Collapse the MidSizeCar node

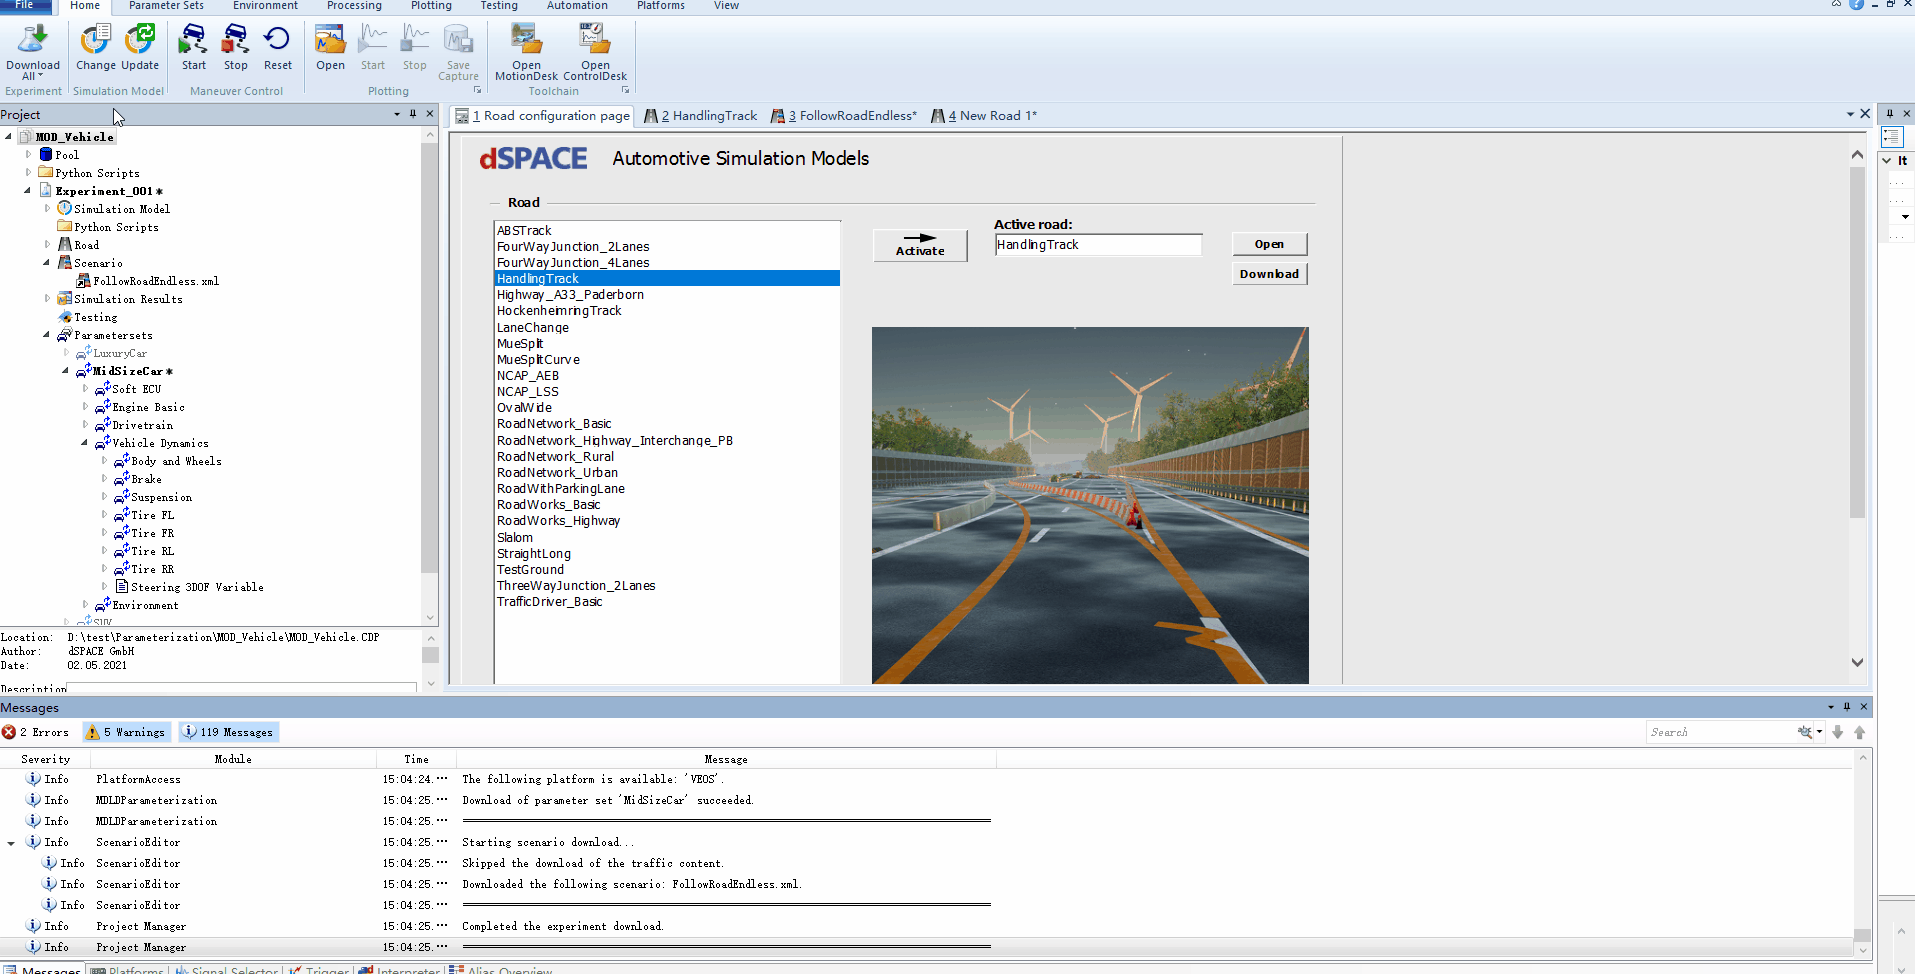(66, 371)
